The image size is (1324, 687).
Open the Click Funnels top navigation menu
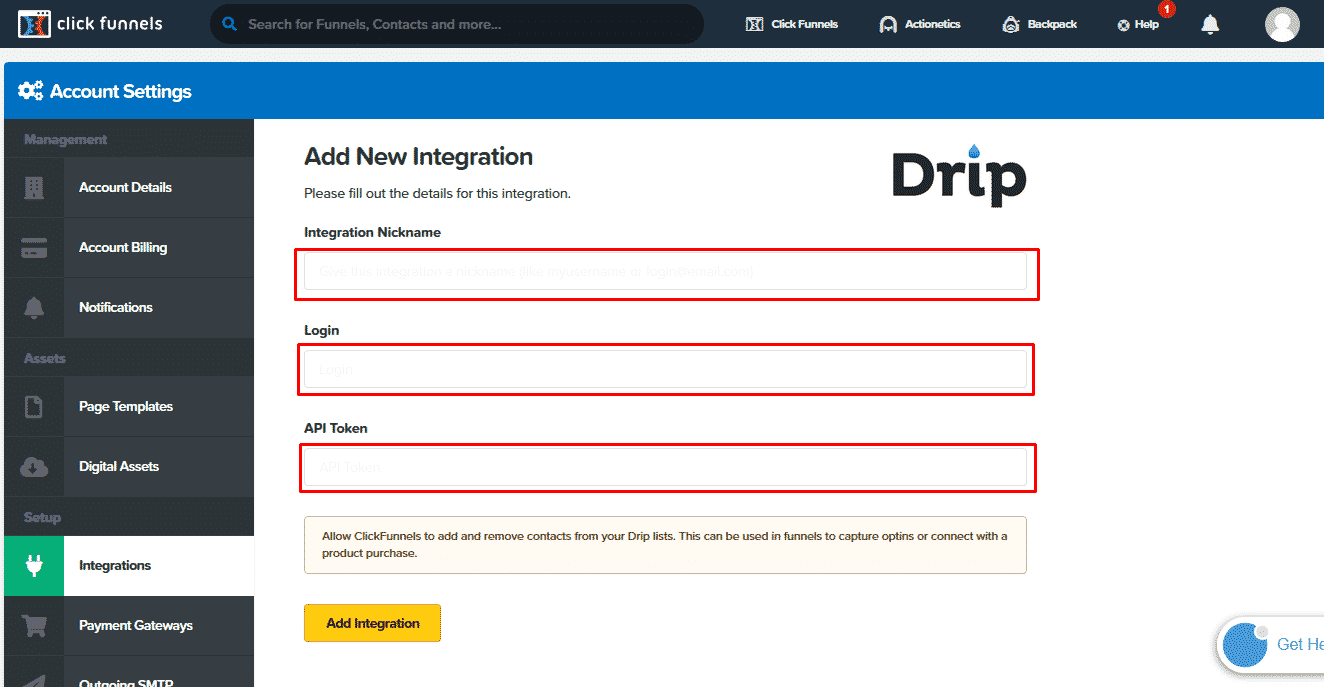(792, 24)
